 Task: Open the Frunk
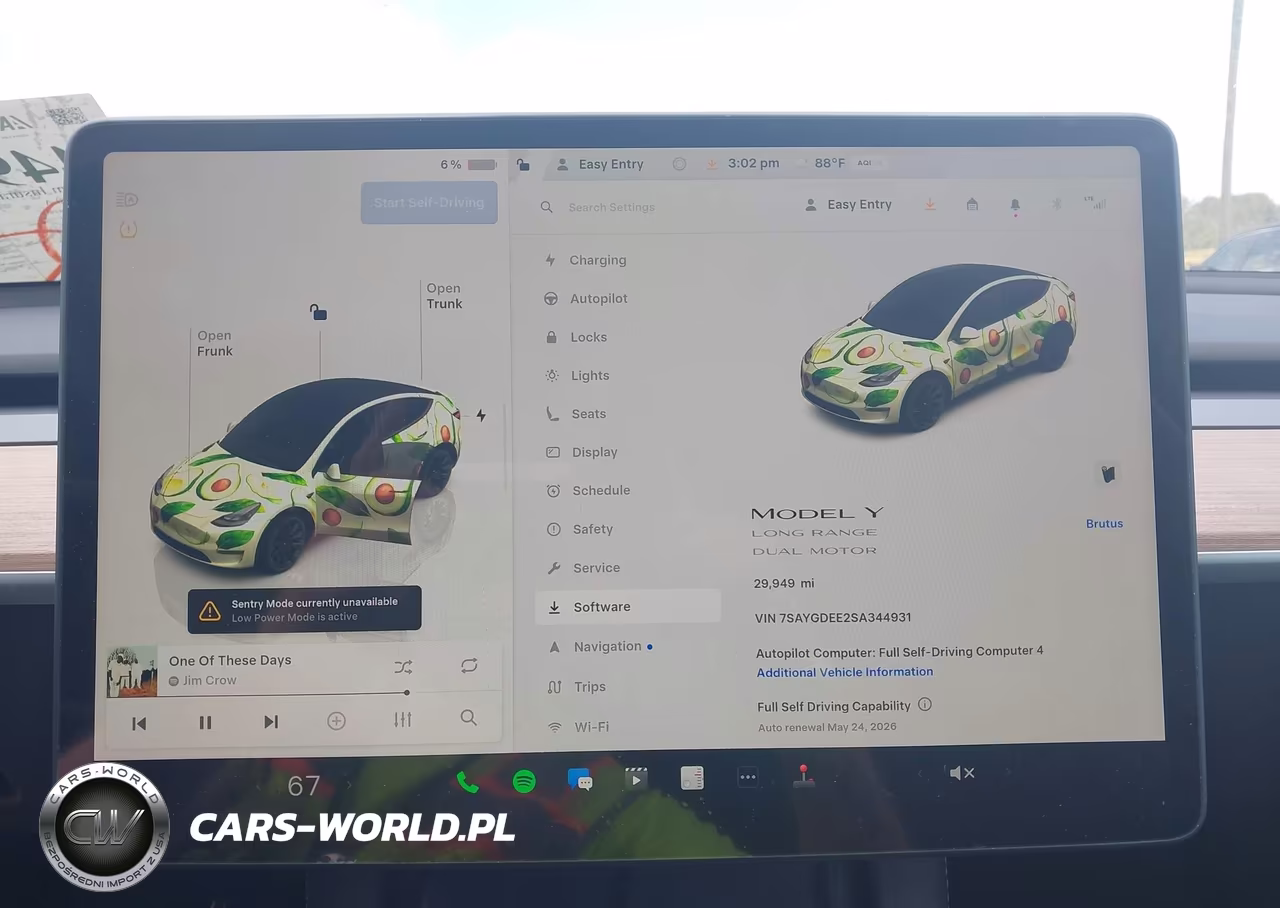coord(215,343)
